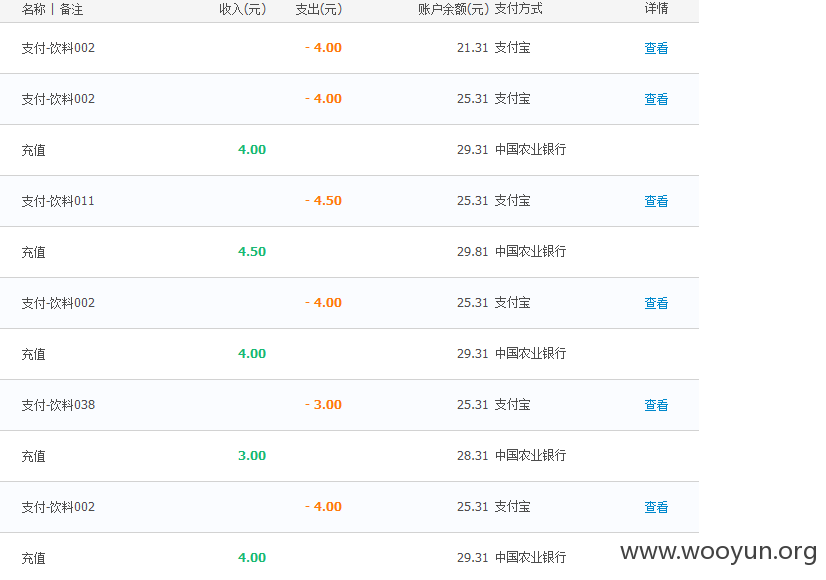The width and height of the screenshot is (826, 580).
Task: Click the - 4.50 expense amount
Action: [x=323, y=200]
